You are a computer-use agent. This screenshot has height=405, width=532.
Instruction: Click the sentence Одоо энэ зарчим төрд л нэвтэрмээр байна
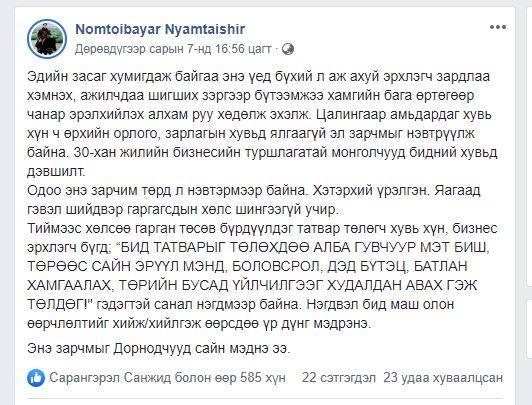(167, 191)
